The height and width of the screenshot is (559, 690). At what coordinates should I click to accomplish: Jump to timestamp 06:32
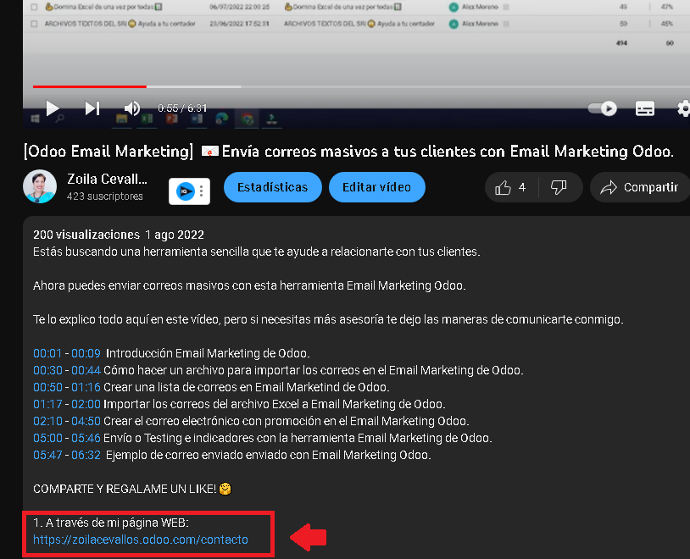tap(86, 455)
